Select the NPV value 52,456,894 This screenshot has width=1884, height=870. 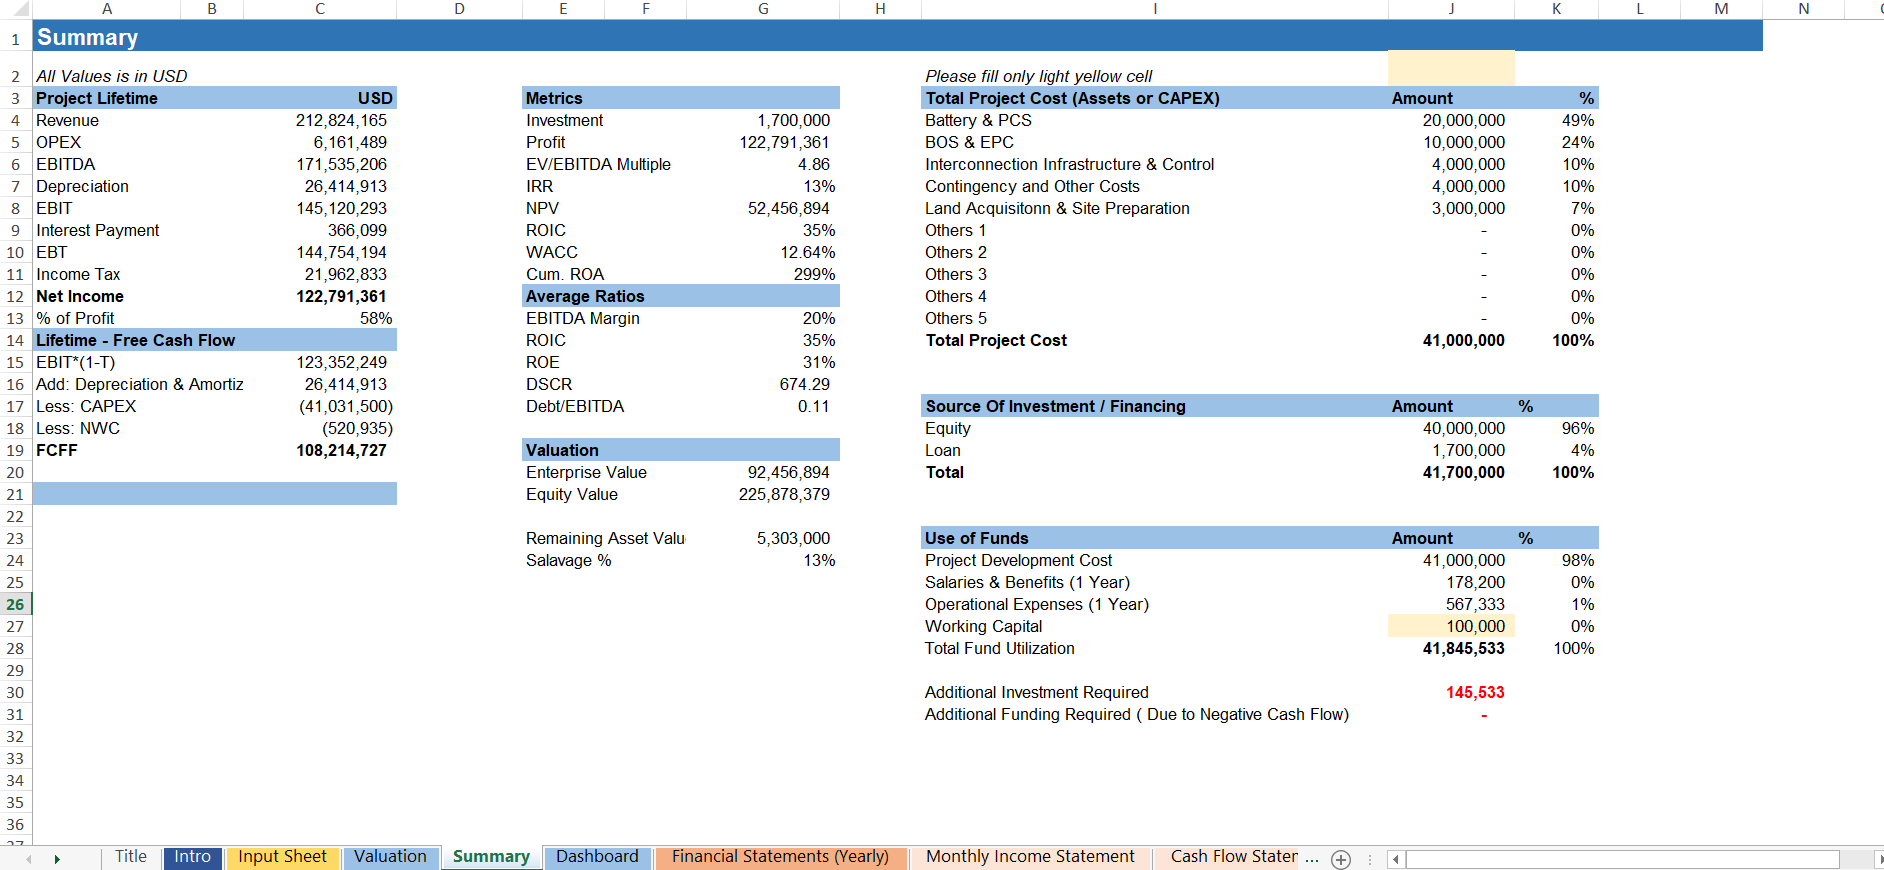click(788, 208)
